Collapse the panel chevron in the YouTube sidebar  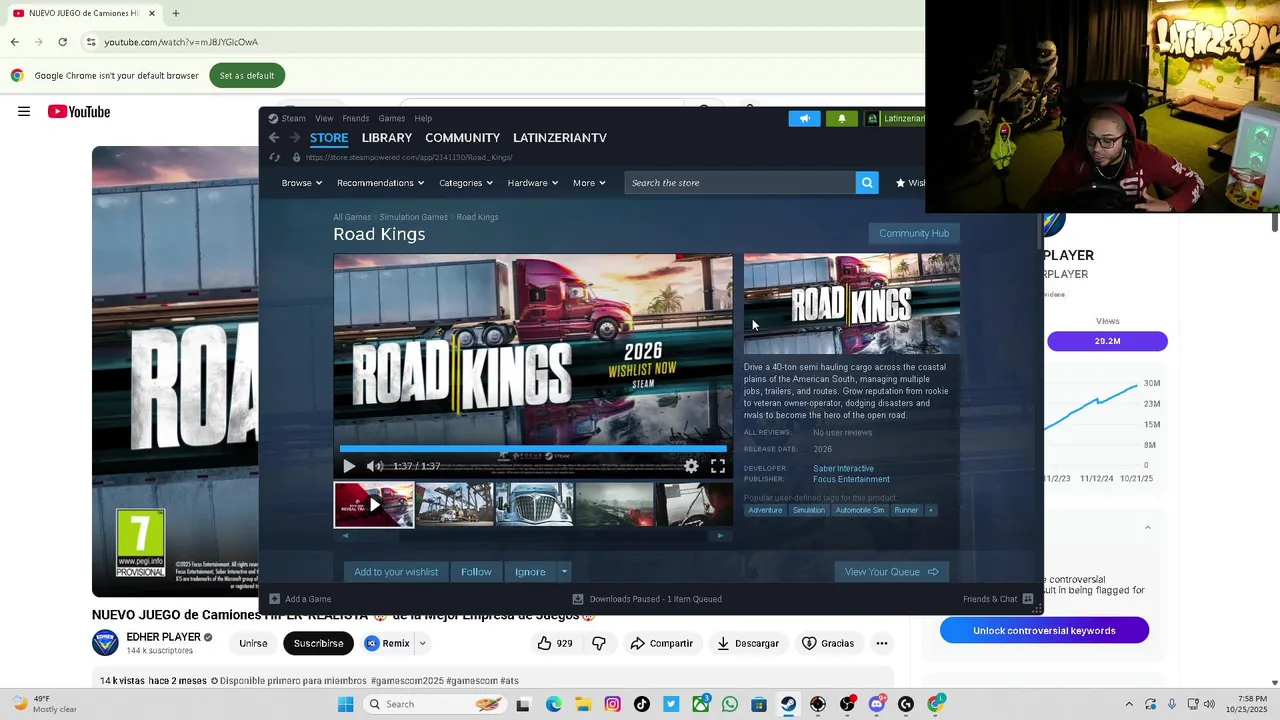(x=1147, y=528)
